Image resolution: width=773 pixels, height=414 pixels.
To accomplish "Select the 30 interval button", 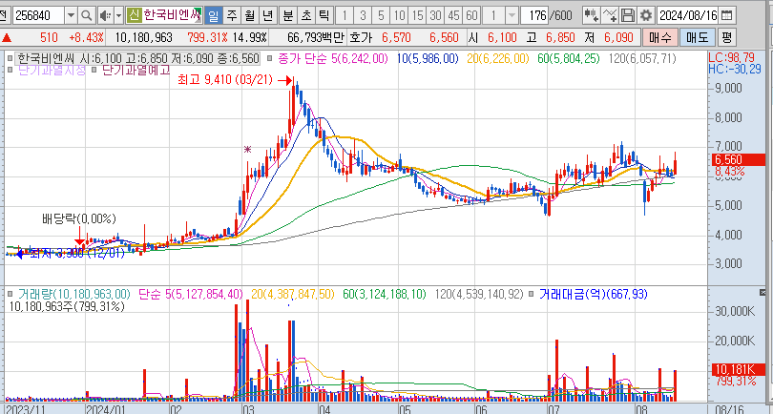I will click(x=436, y=16).
